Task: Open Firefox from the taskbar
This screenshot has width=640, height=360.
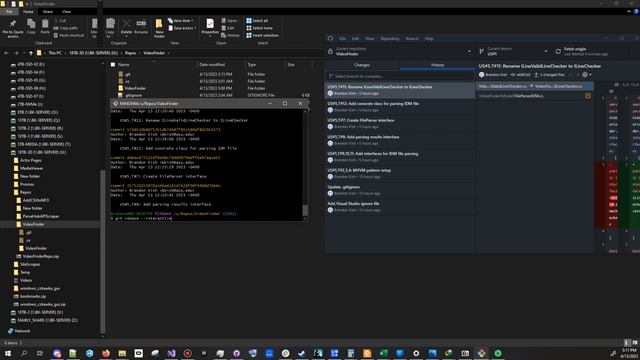Action: click(106, 353)
